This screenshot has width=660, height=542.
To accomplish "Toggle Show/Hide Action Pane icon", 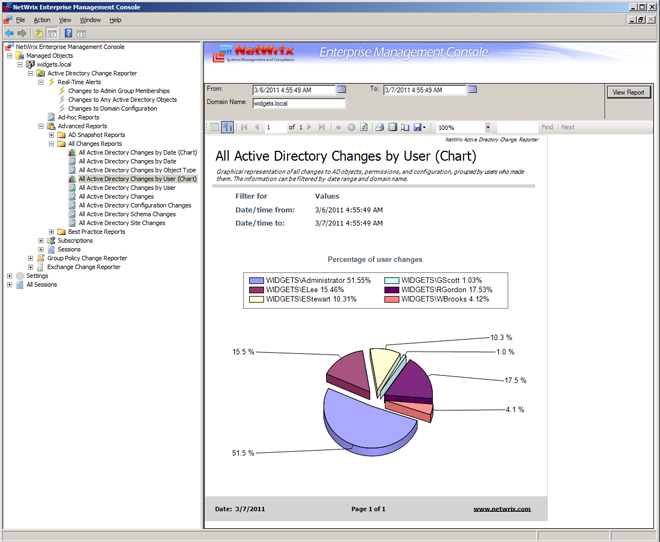I will [81, 34].
